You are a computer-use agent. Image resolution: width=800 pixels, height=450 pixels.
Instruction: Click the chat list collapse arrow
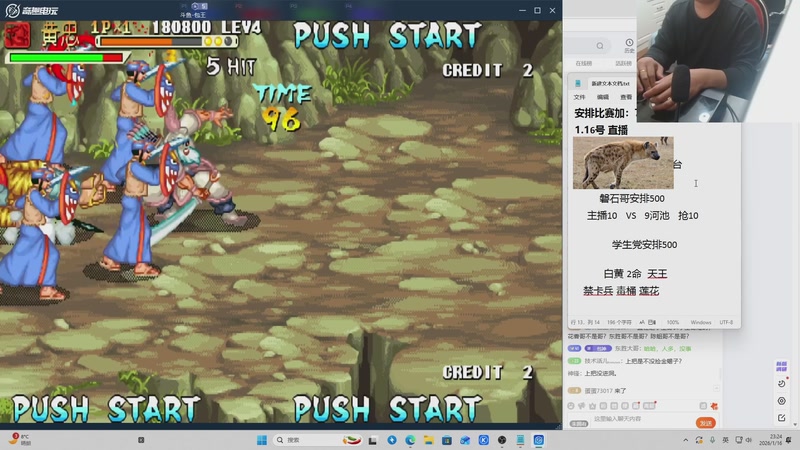click(x=716, y=389)
